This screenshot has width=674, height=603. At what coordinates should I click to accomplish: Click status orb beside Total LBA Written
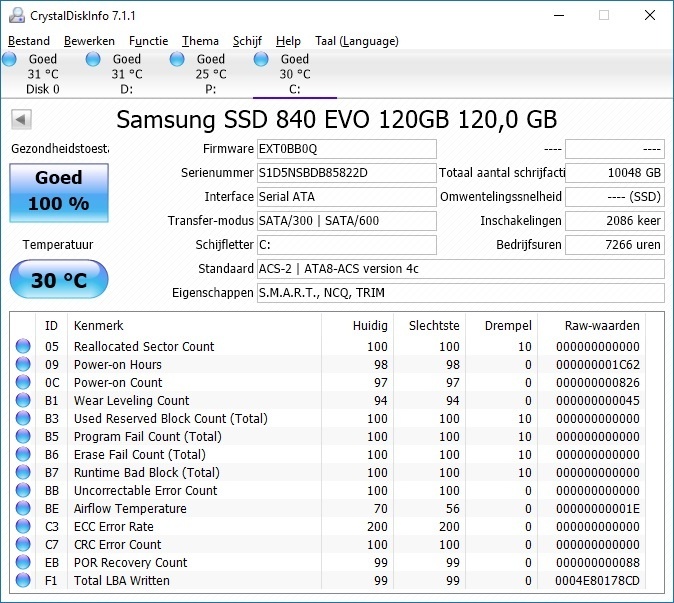pyautogui.click(x=23, y=581)
